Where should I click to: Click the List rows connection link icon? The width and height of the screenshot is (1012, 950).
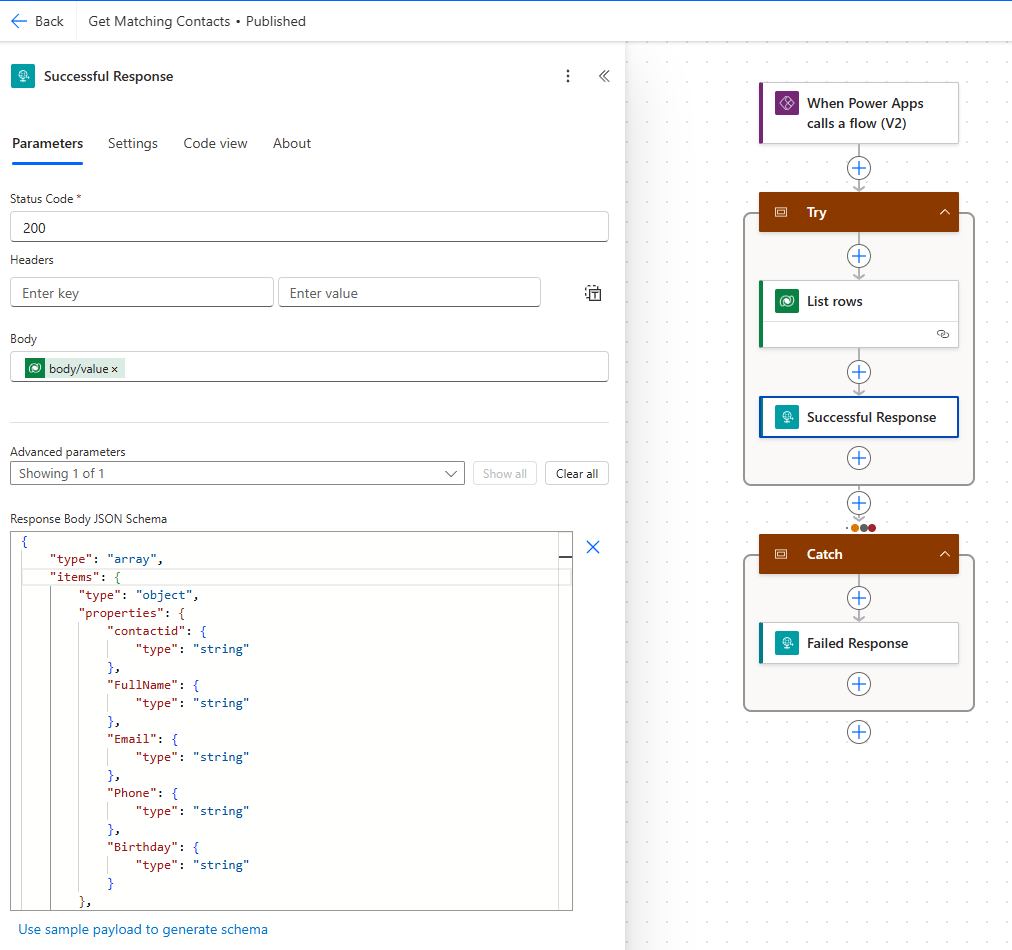pos(942,335)
